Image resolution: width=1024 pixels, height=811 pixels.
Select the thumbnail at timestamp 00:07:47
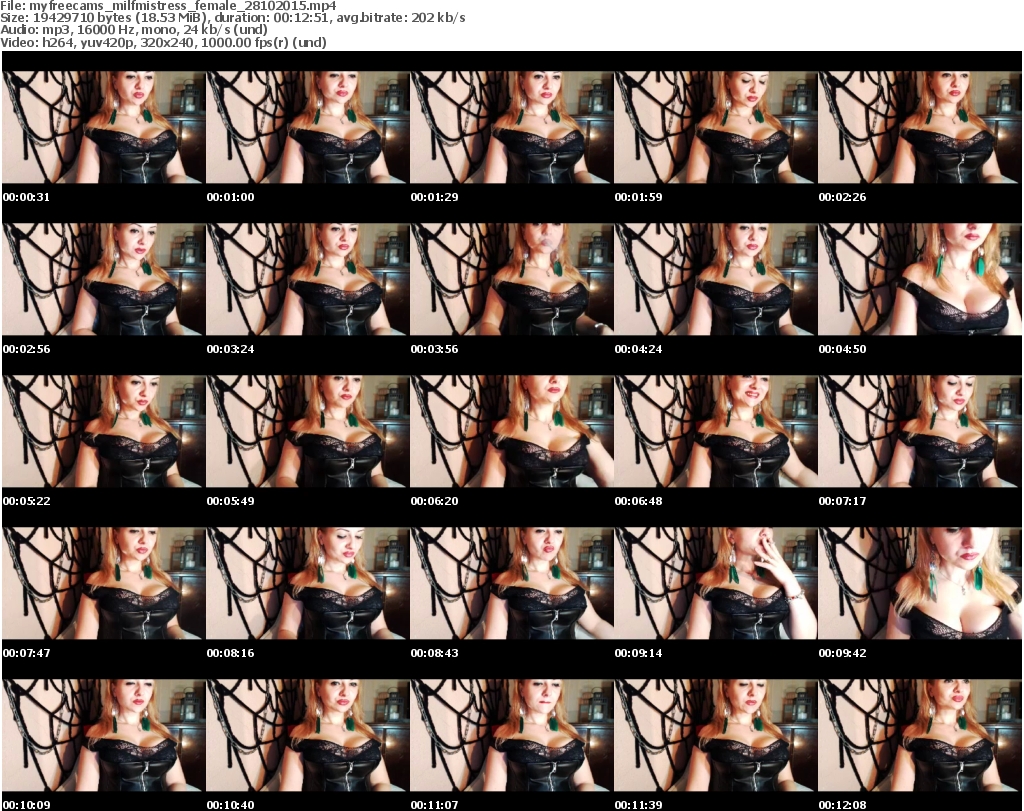[x=103, y=583]
